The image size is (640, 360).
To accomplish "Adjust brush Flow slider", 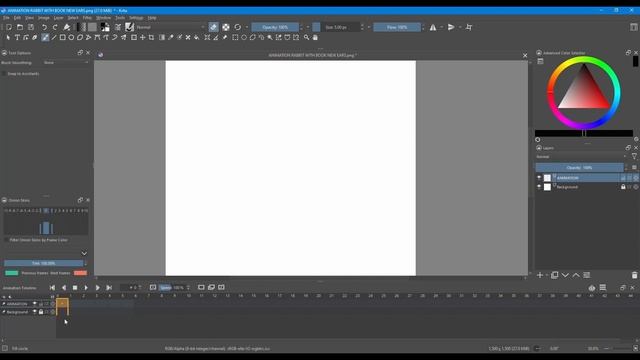I will (x=397, y=27).
